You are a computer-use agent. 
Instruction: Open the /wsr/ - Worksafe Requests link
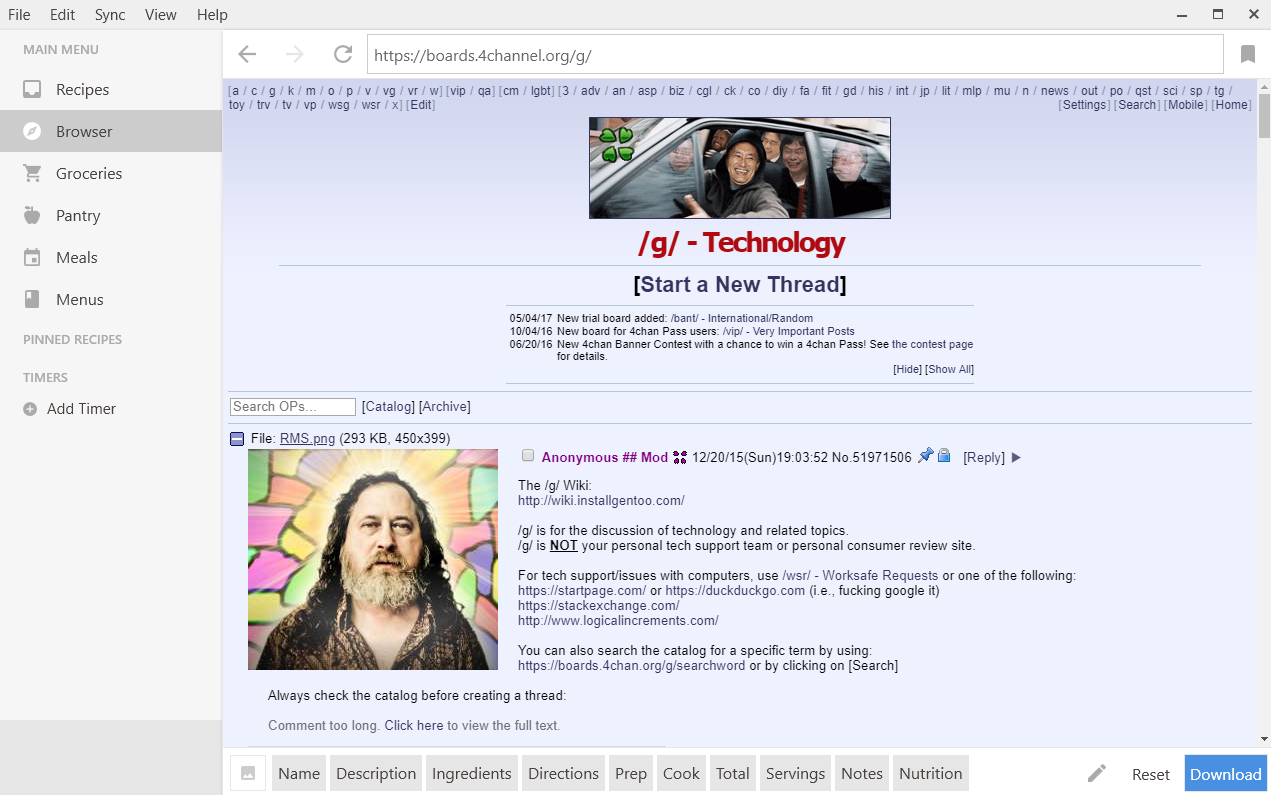tap(860, 576)
